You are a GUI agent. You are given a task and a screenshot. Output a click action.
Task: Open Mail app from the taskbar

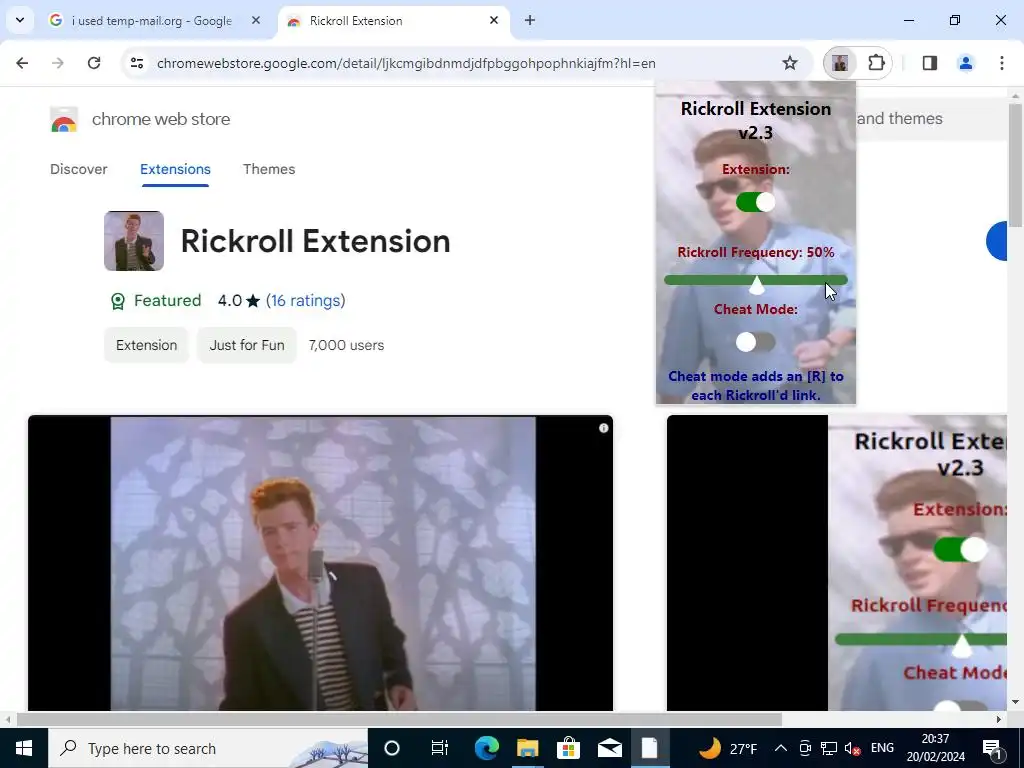tap(610, 748)
